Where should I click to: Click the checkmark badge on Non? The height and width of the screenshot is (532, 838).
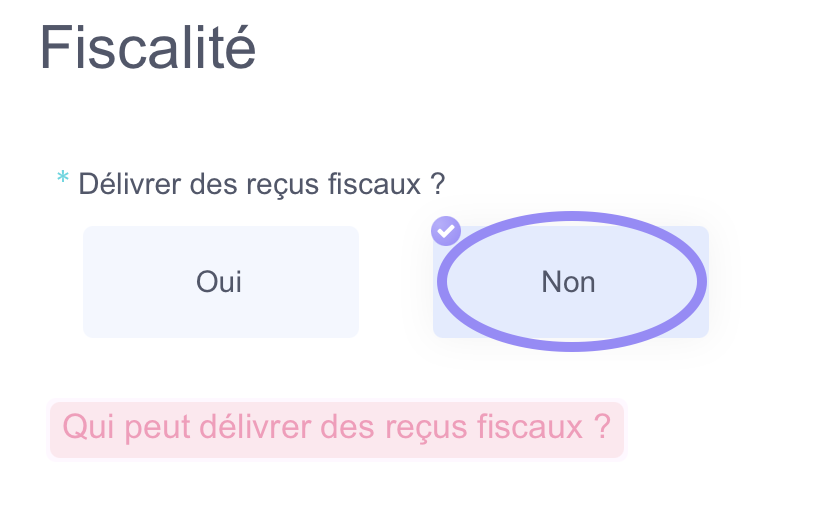coord(446,231)
